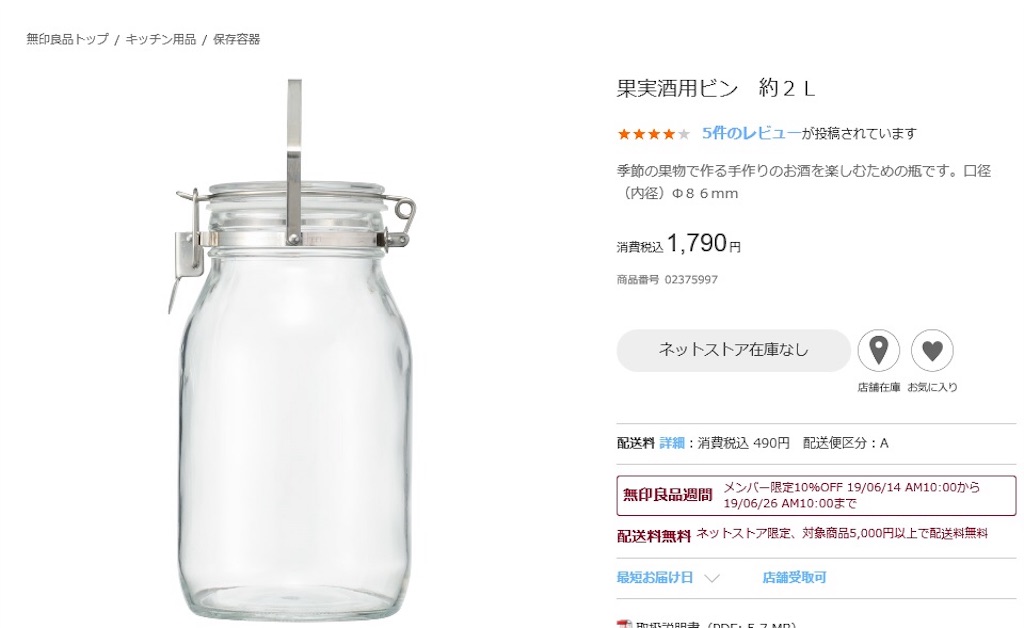This screenshot has height=628, width=1024.
Task: Open the キッチン用品 breadcrumb category
Action: [x=160, y=39]
